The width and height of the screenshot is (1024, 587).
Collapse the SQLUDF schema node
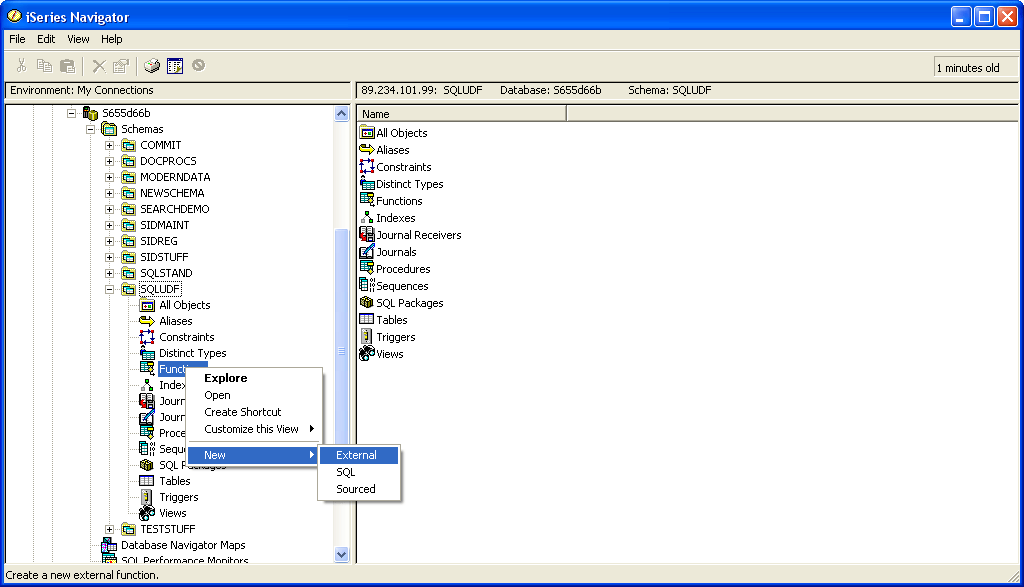click(110, 289)
